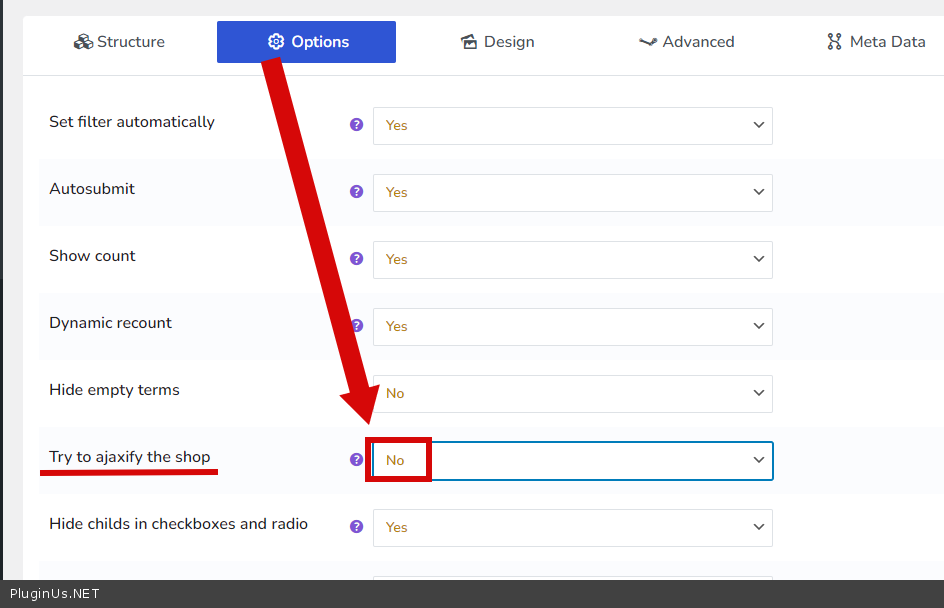
Task: Open Hide childs in checkboxes and radio dropdown
Action: 572,528
